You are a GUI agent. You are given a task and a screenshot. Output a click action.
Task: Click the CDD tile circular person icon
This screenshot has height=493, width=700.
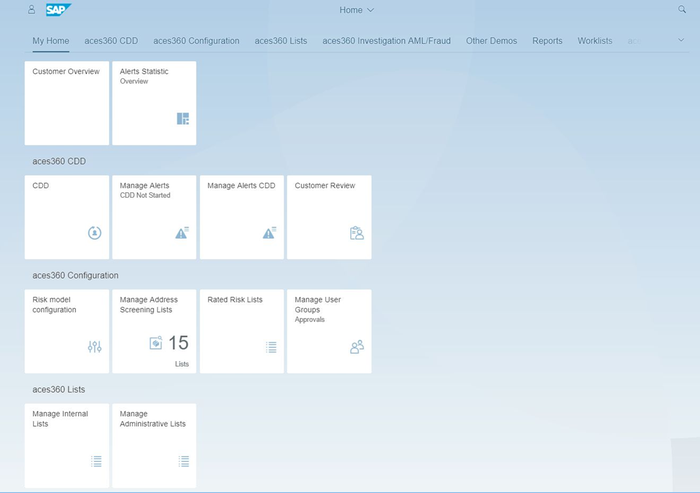click(x=95, y=233)
